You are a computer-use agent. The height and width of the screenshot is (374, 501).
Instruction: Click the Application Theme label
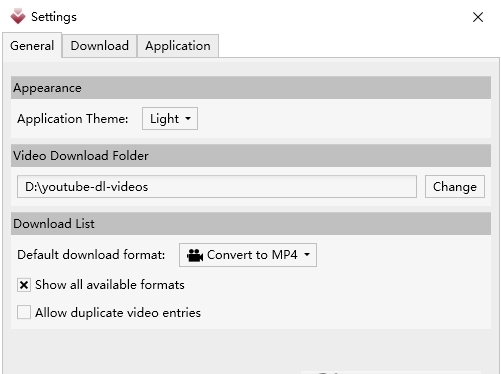click(73, 119)
